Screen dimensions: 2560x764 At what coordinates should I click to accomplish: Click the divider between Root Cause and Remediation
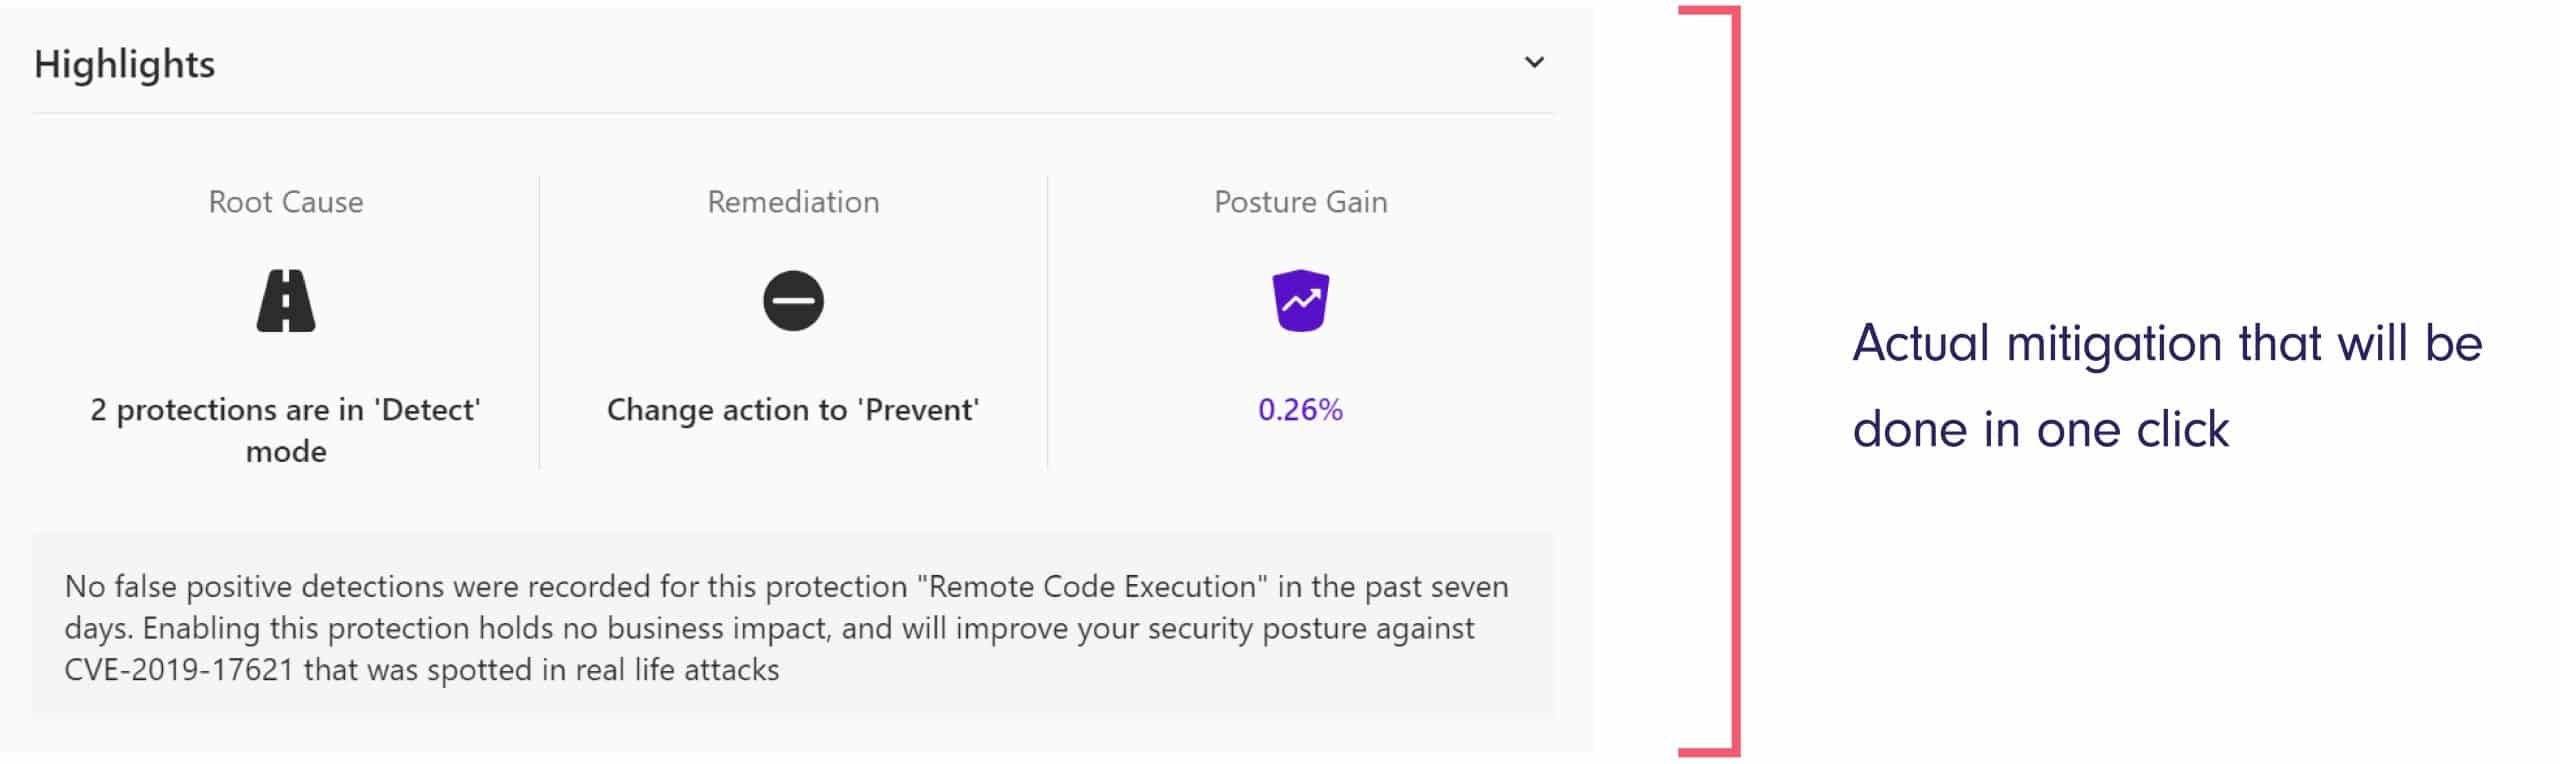540,322
